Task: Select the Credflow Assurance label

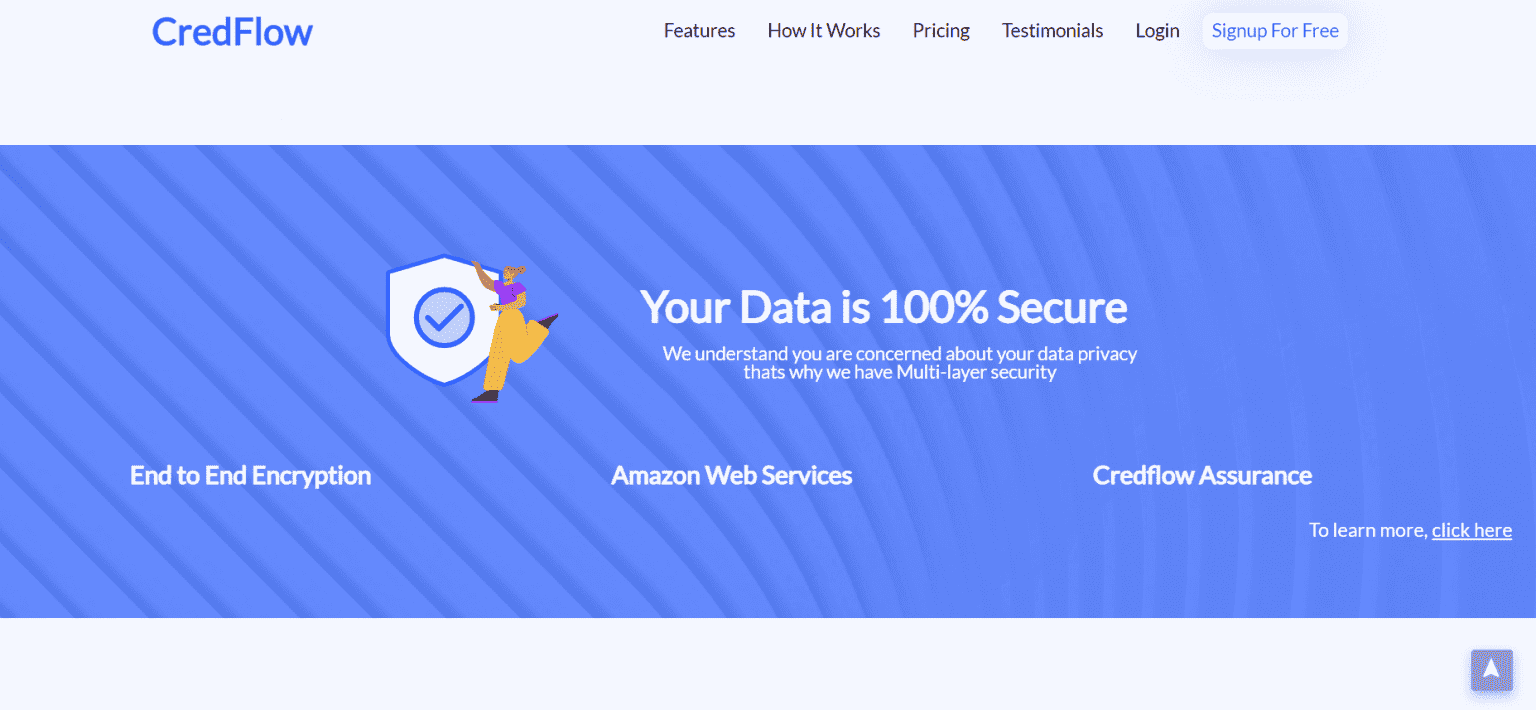Action: coord(1202,476)
